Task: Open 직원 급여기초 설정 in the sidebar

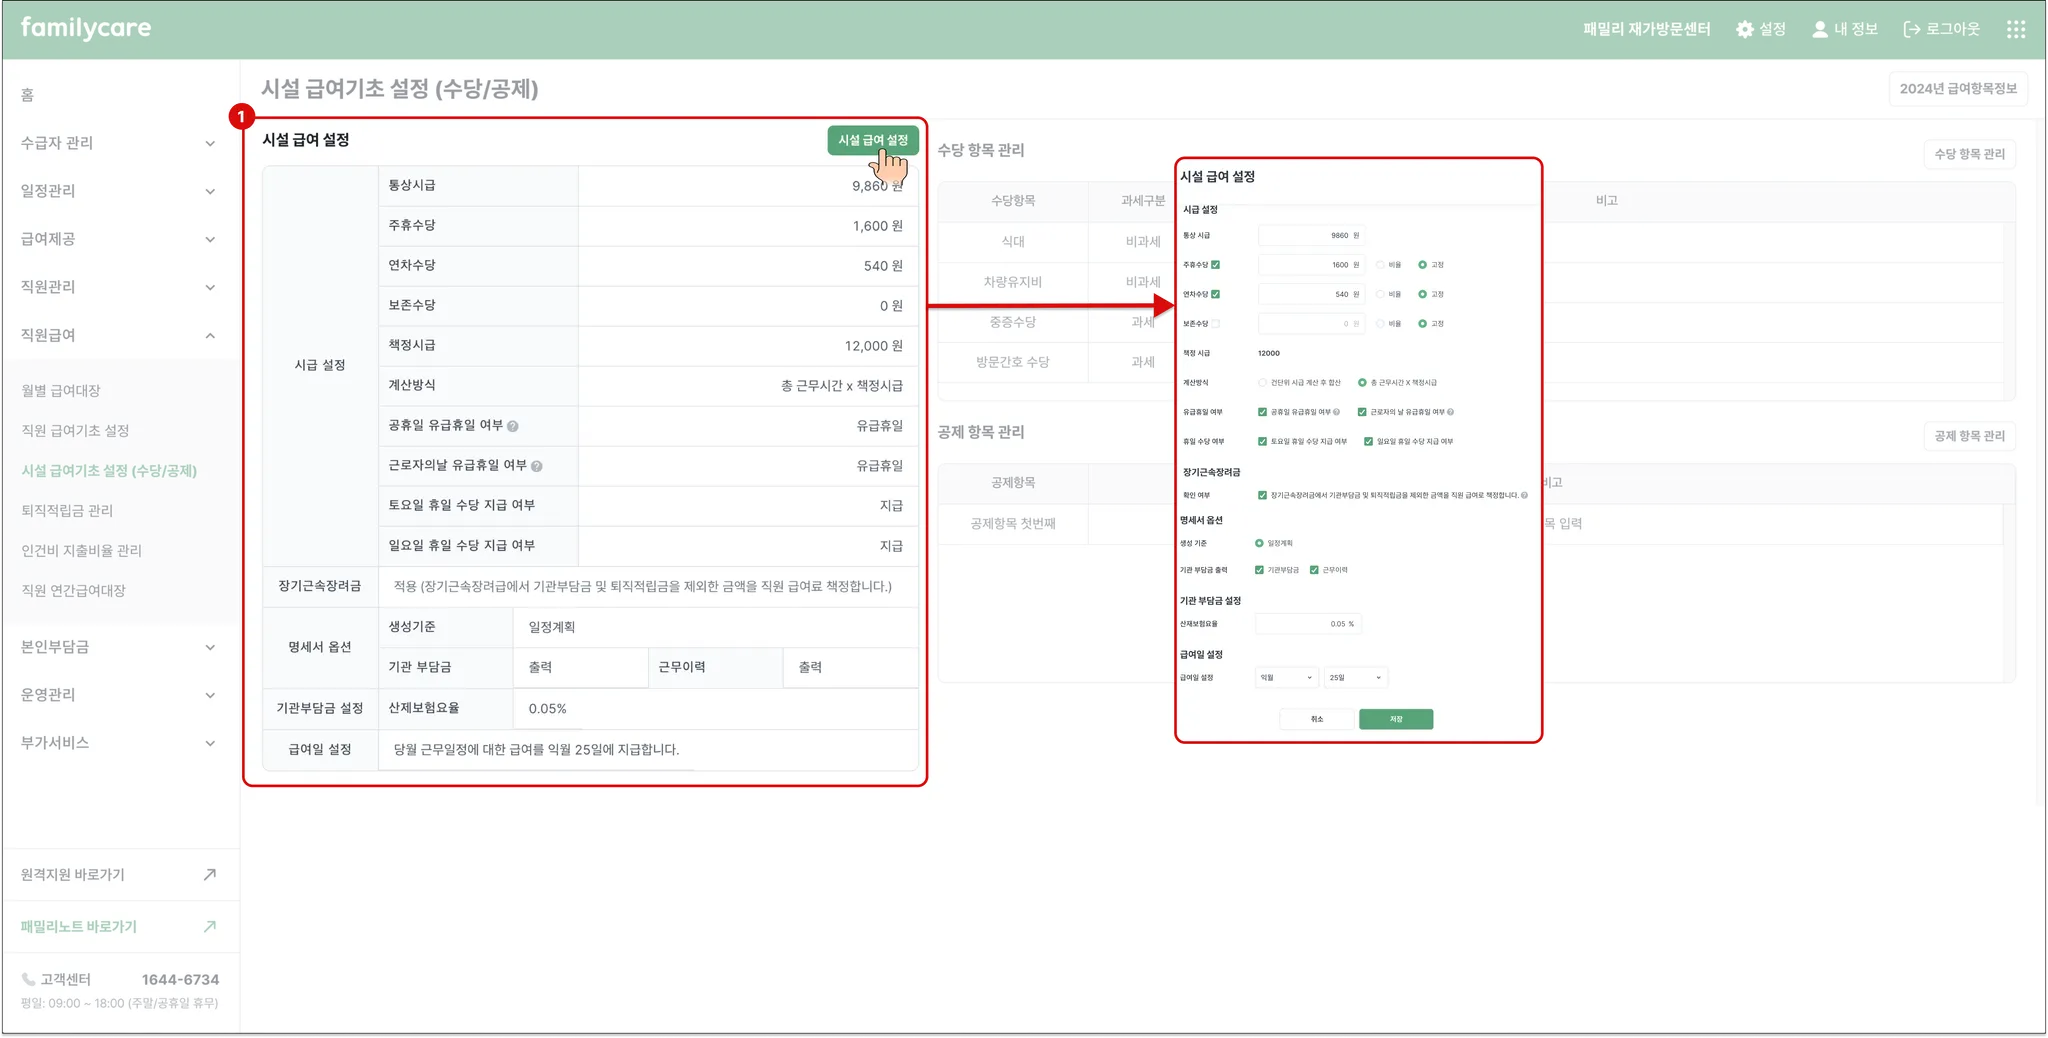Action: pyautogui.click(x=75, y=431)
